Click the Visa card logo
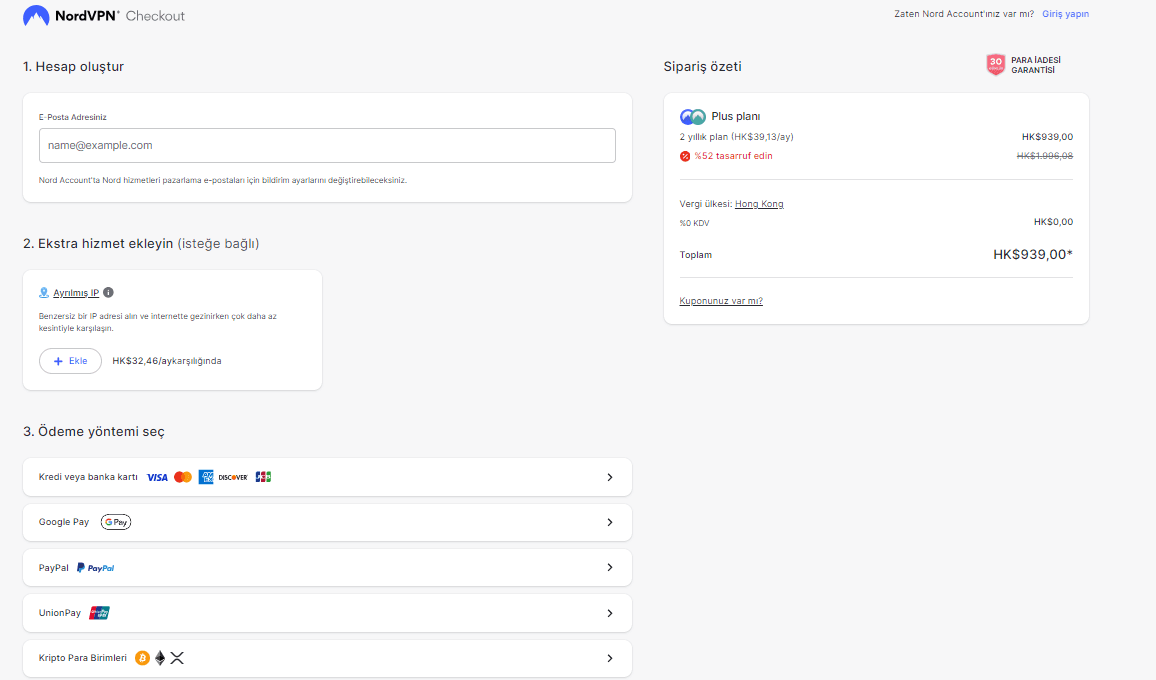 pyautogui.click(x=157, y=477)
